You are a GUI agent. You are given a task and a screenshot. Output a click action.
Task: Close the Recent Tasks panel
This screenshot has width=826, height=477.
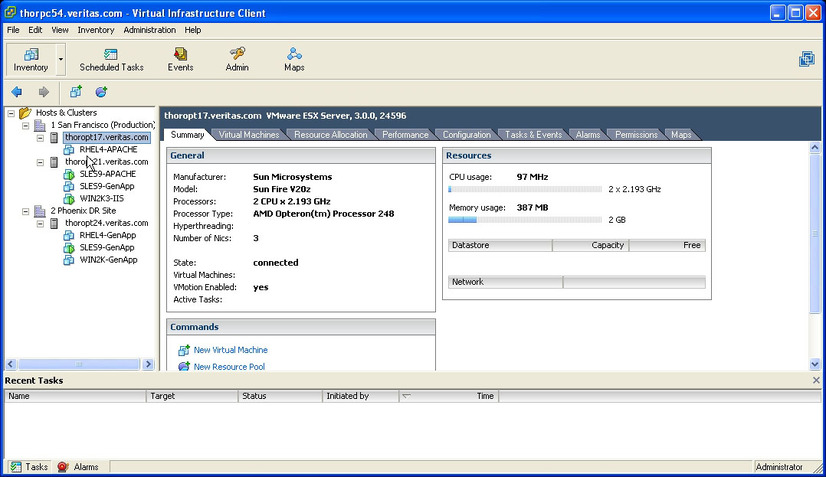tap(816, 380)
